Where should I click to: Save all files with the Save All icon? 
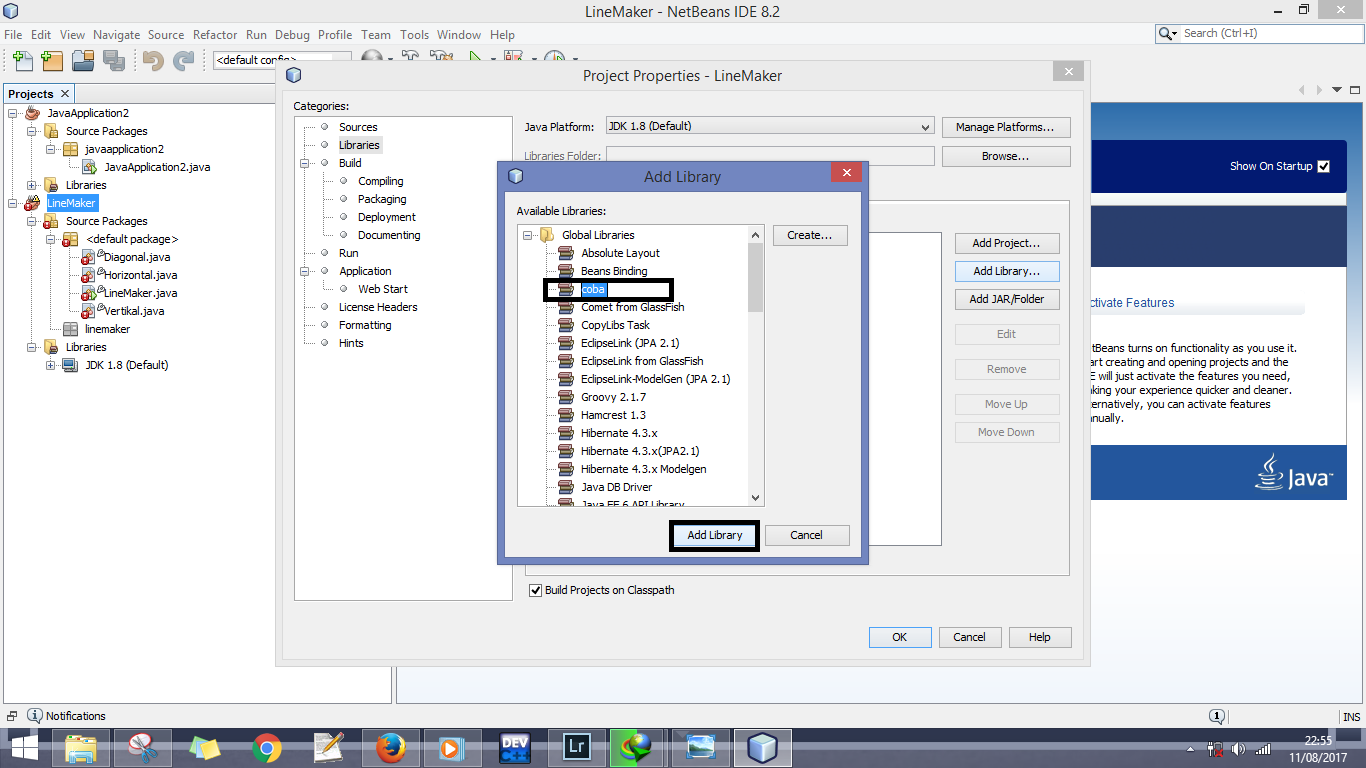(x=113, y=61)
